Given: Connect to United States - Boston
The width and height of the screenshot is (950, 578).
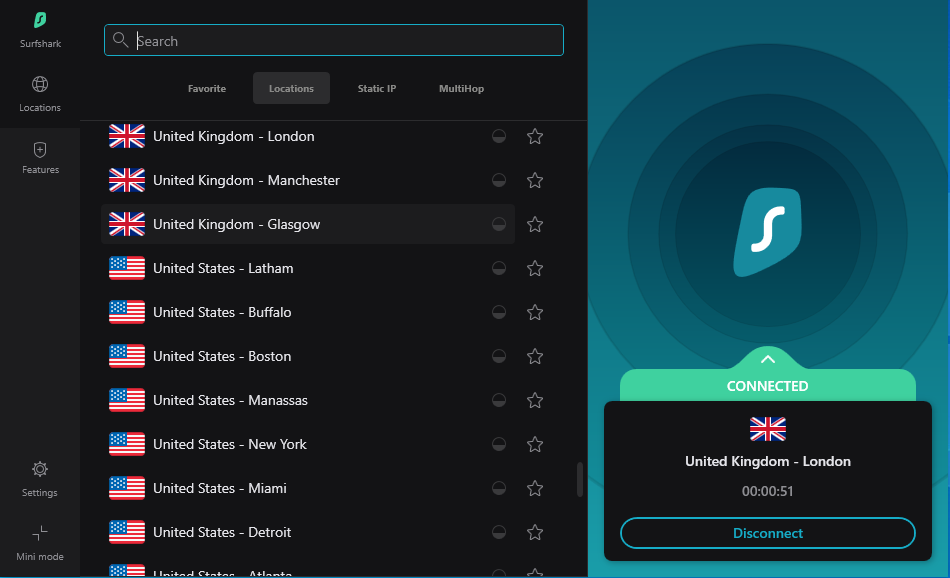Looking at the screenshot, I should (308, 356).
